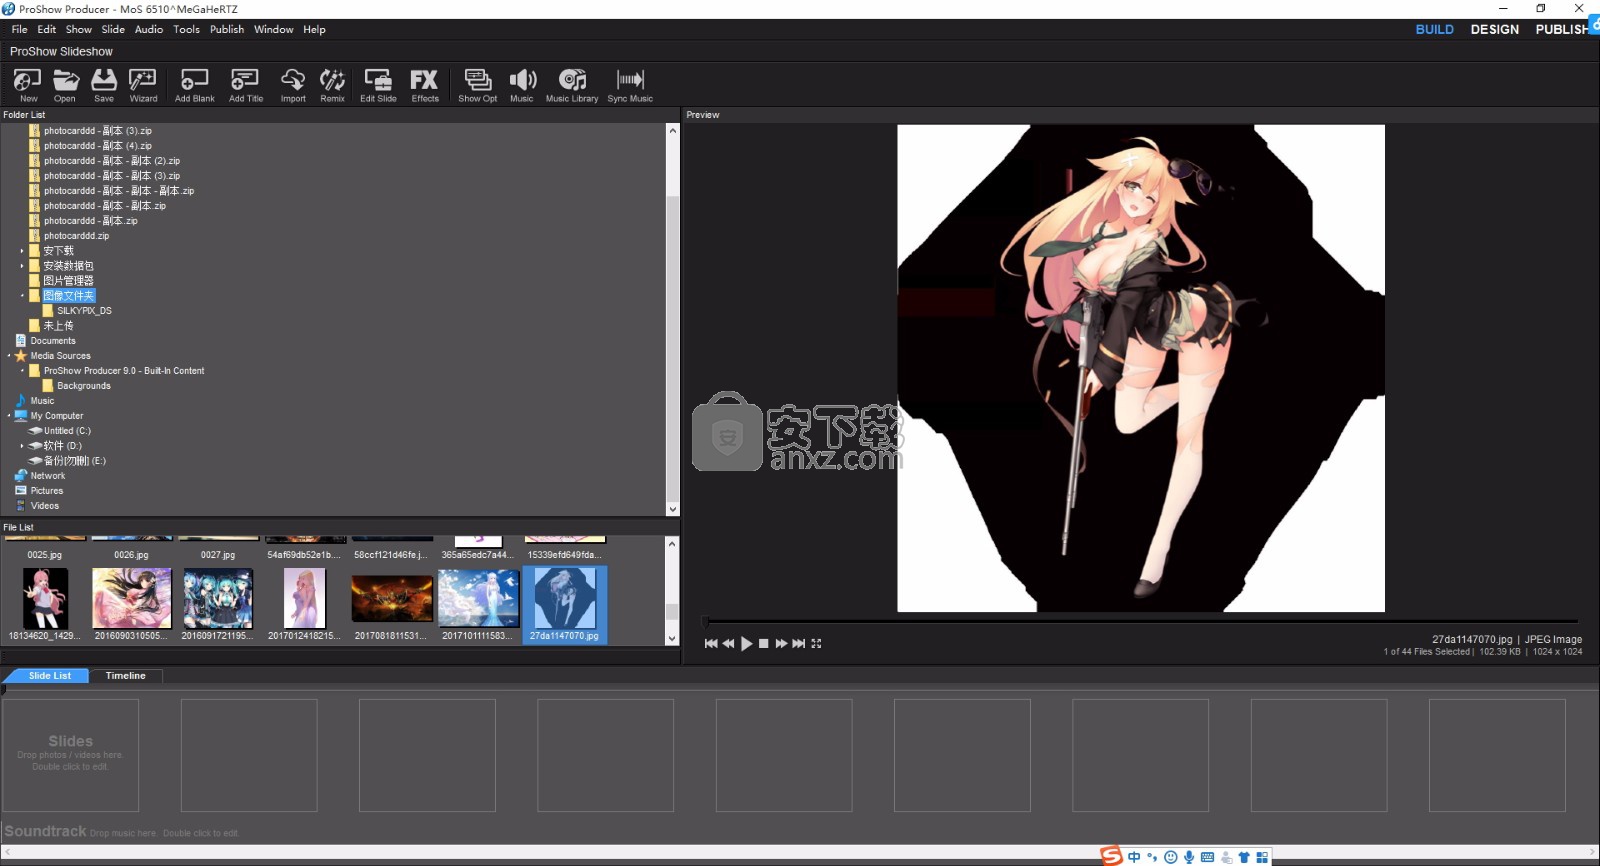Click the Import toolbar icon
Image resolution: width=1600 pixels, height=866 pixels.
[x=293, y=84]
